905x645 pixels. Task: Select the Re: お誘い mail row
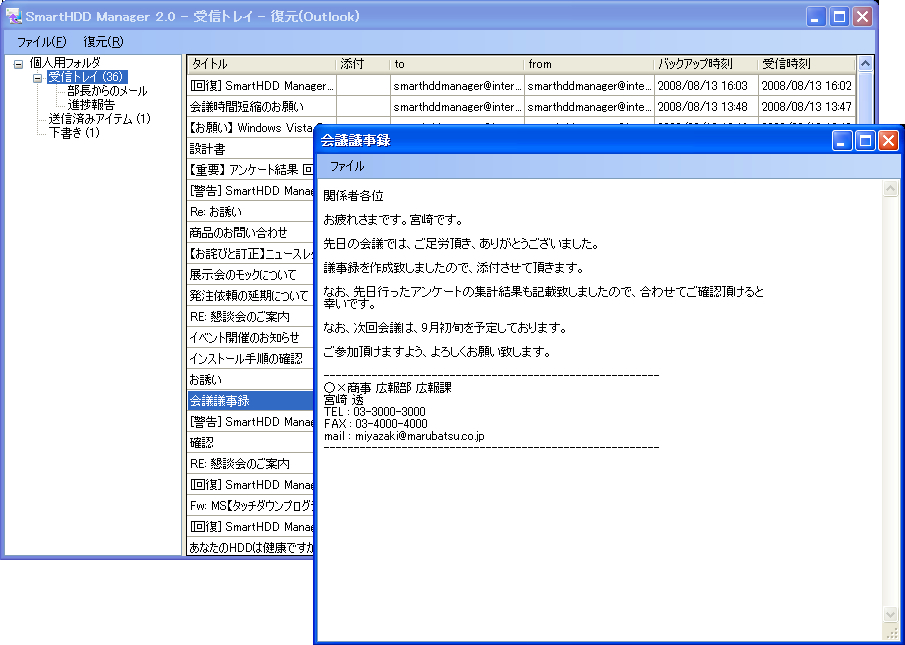[251, 212]
